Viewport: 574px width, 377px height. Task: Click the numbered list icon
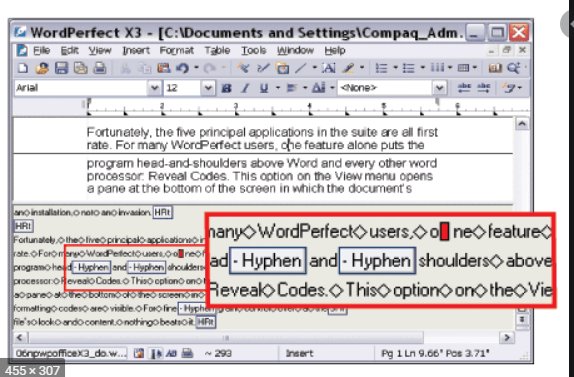[381, 68]
